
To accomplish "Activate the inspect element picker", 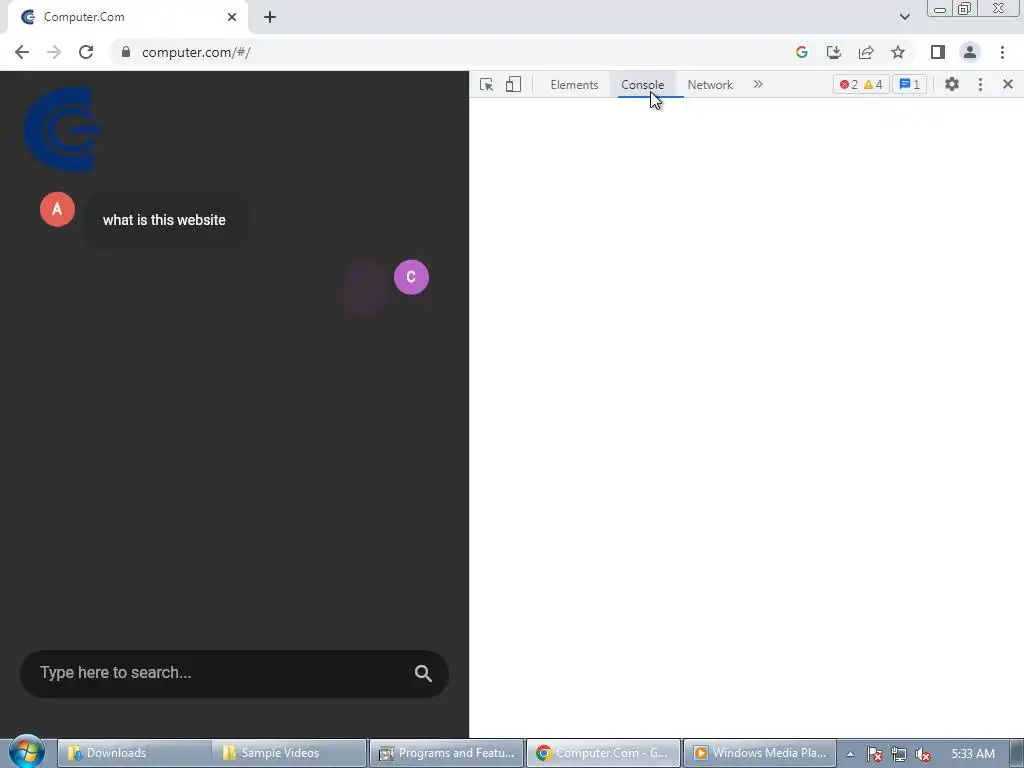I will (487, 84).
